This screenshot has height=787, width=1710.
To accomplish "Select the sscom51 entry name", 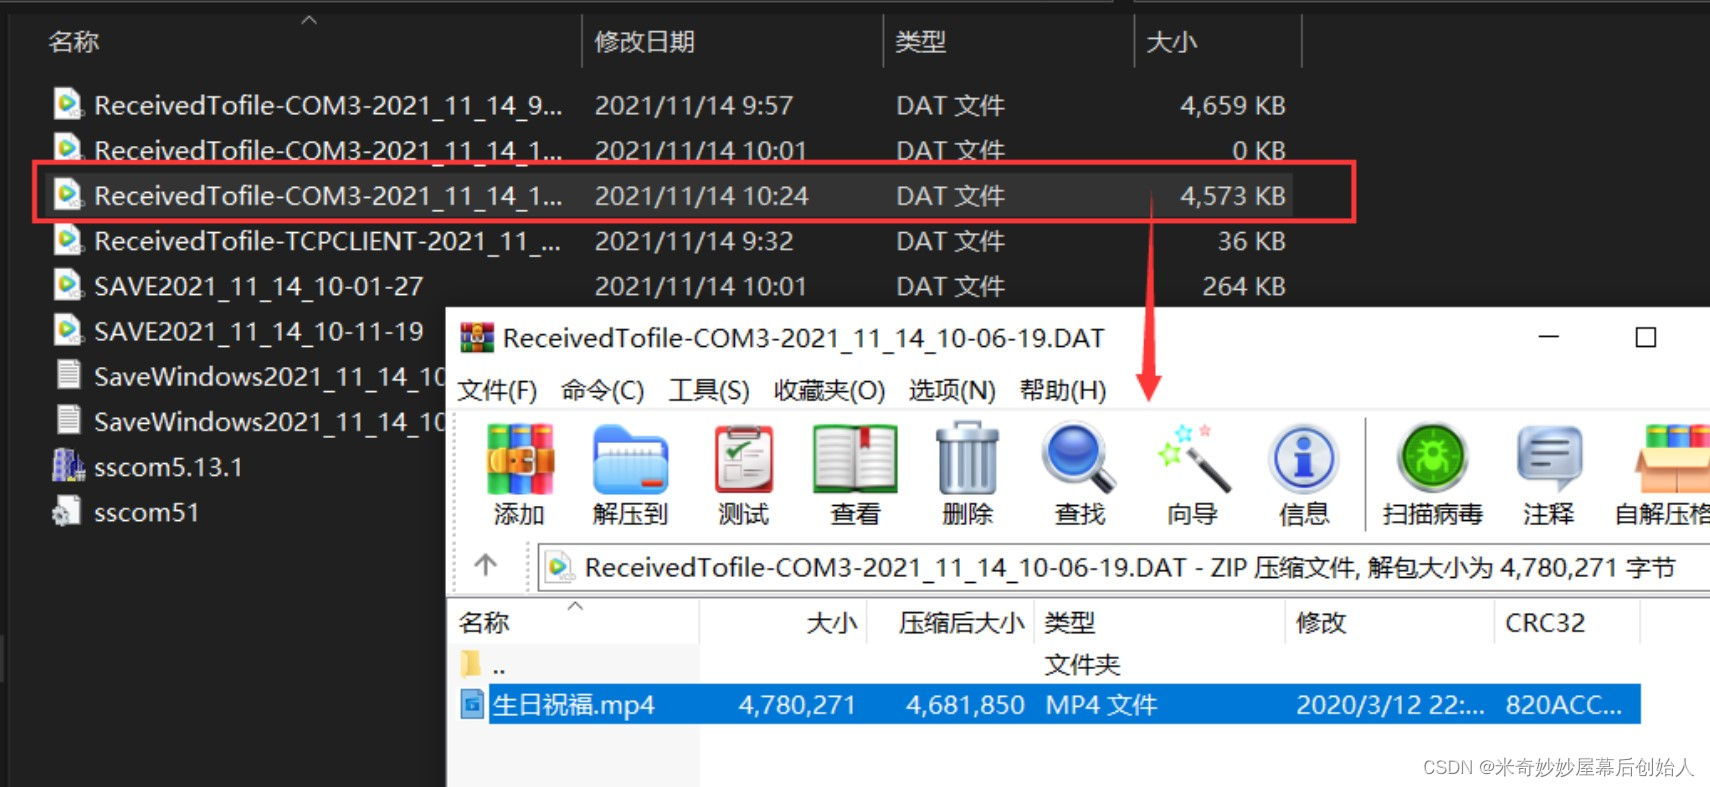I will tap(146, 512).
